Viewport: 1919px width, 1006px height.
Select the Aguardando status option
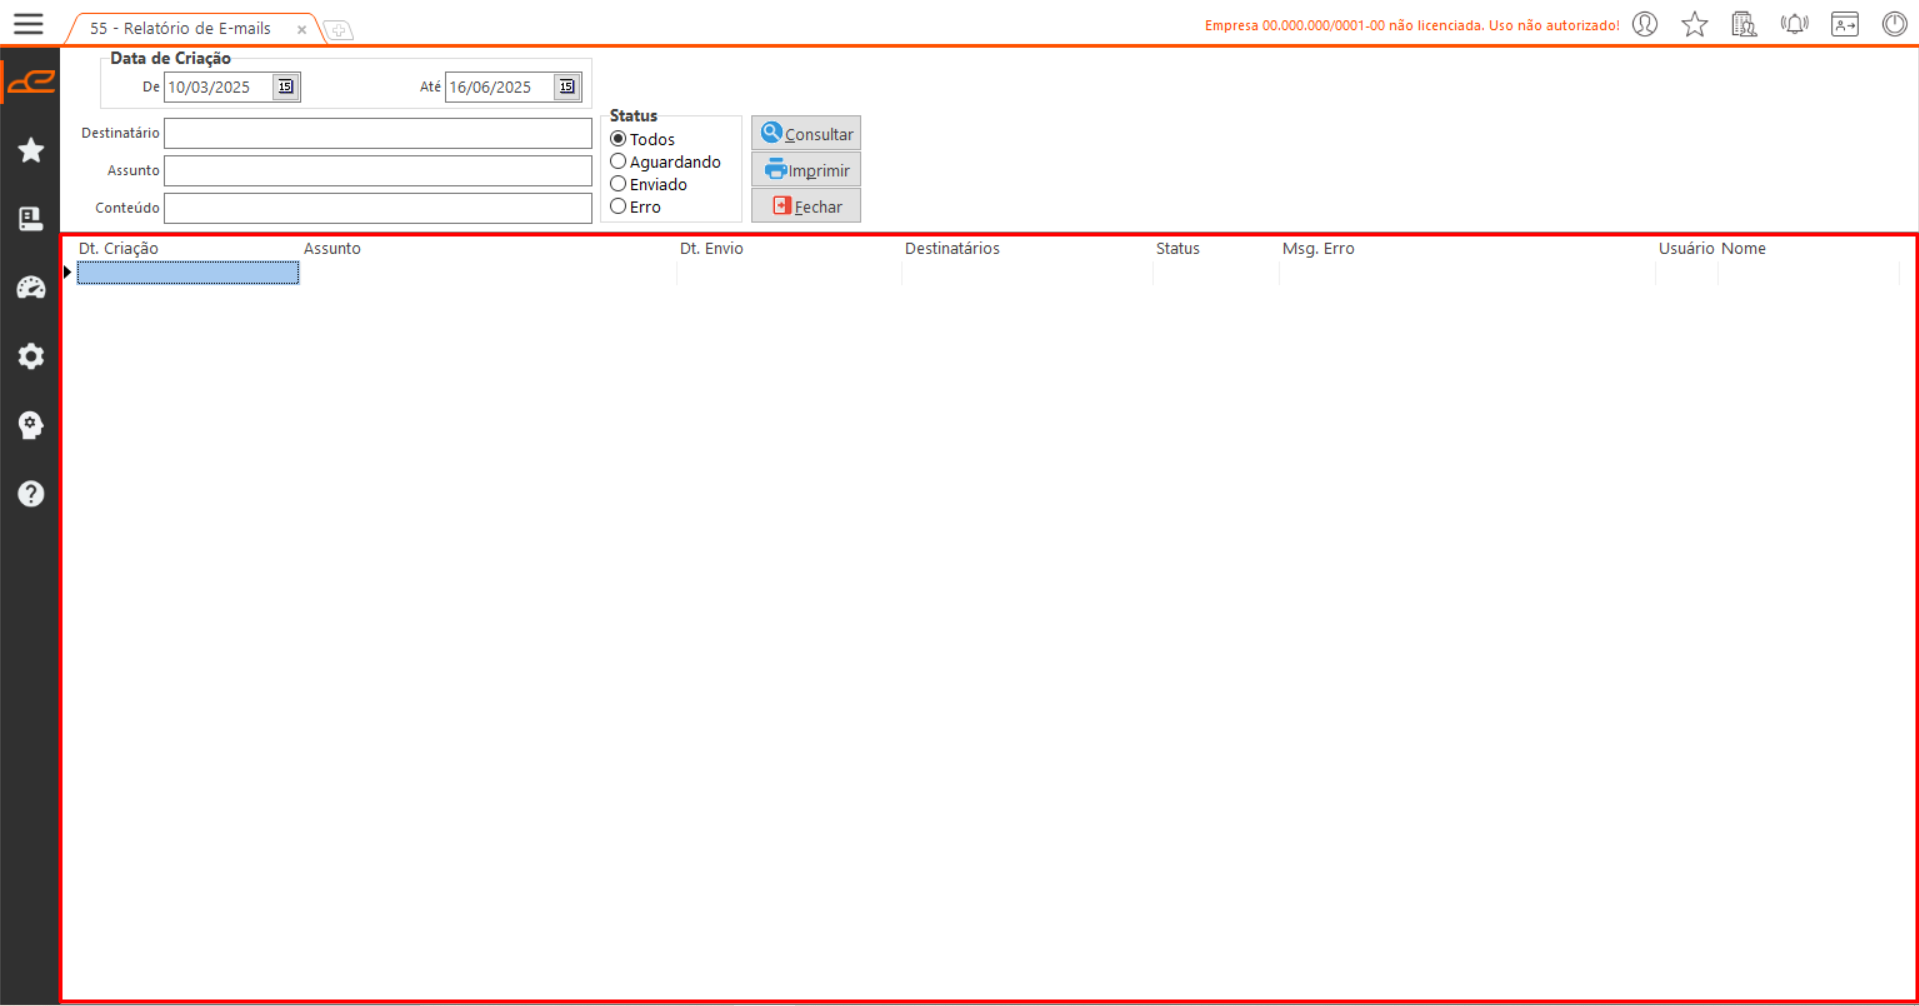(619, 162)
